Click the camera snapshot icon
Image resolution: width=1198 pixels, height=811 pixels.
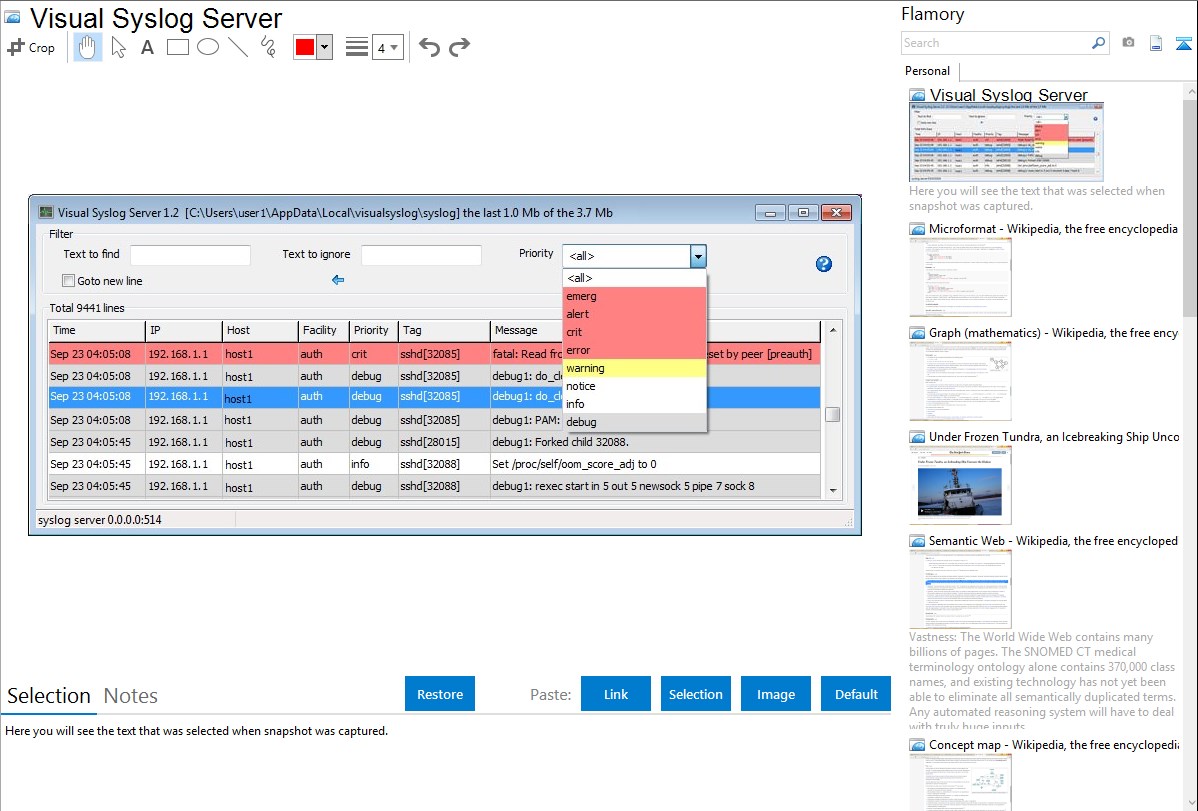(x=1128, y=43)
